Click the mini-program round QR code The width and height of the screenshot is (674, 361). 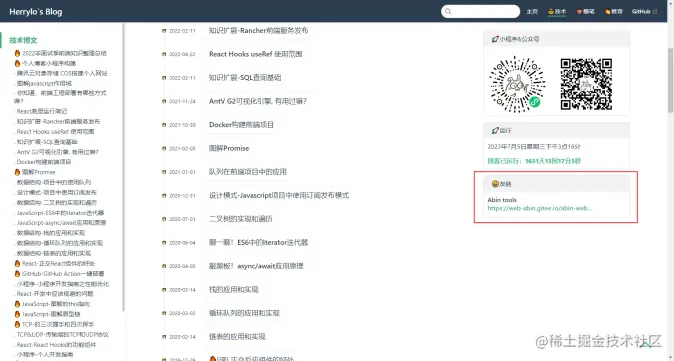[518, 85]
